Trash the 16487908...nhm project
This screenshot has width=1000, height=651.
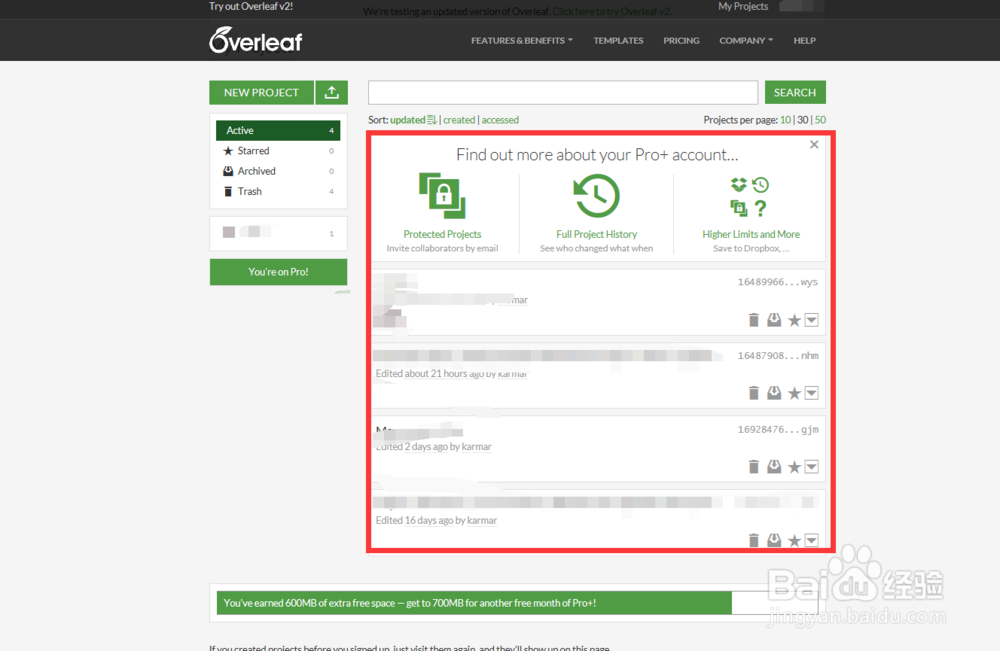pos(753,393)
